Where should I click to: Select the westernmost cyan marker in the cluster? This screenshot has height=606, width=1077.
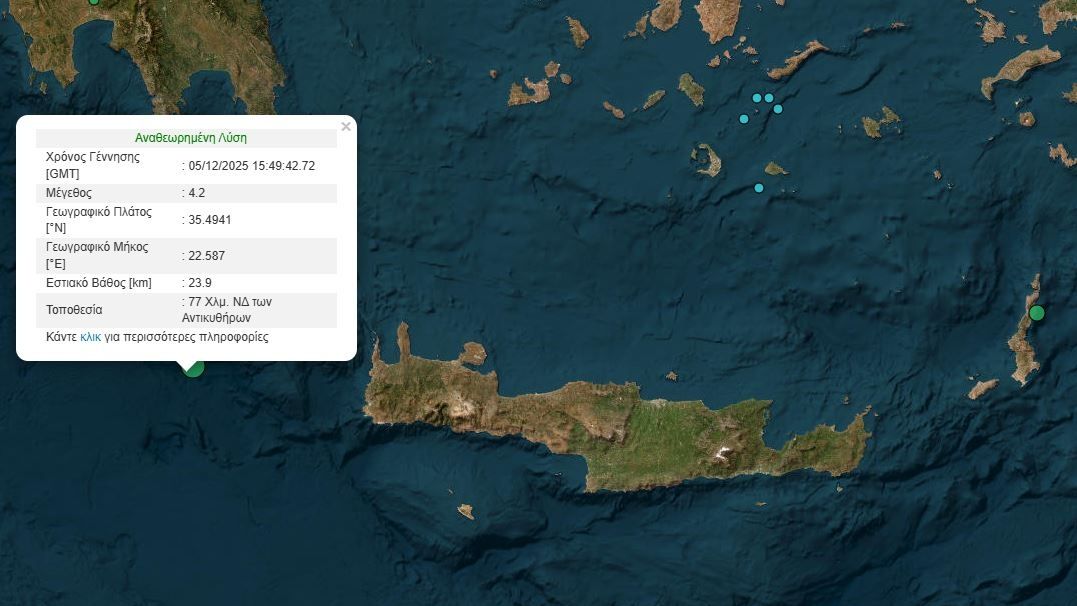[744, 119]
